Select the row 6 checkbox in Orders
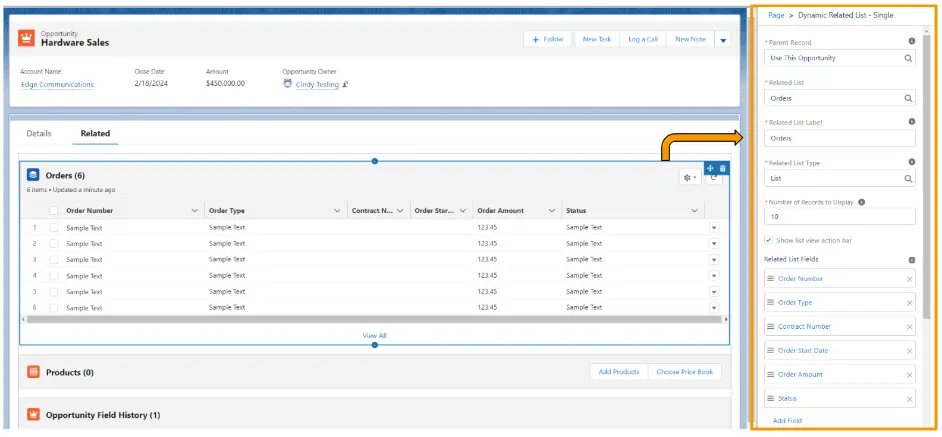 pos(53,307)
